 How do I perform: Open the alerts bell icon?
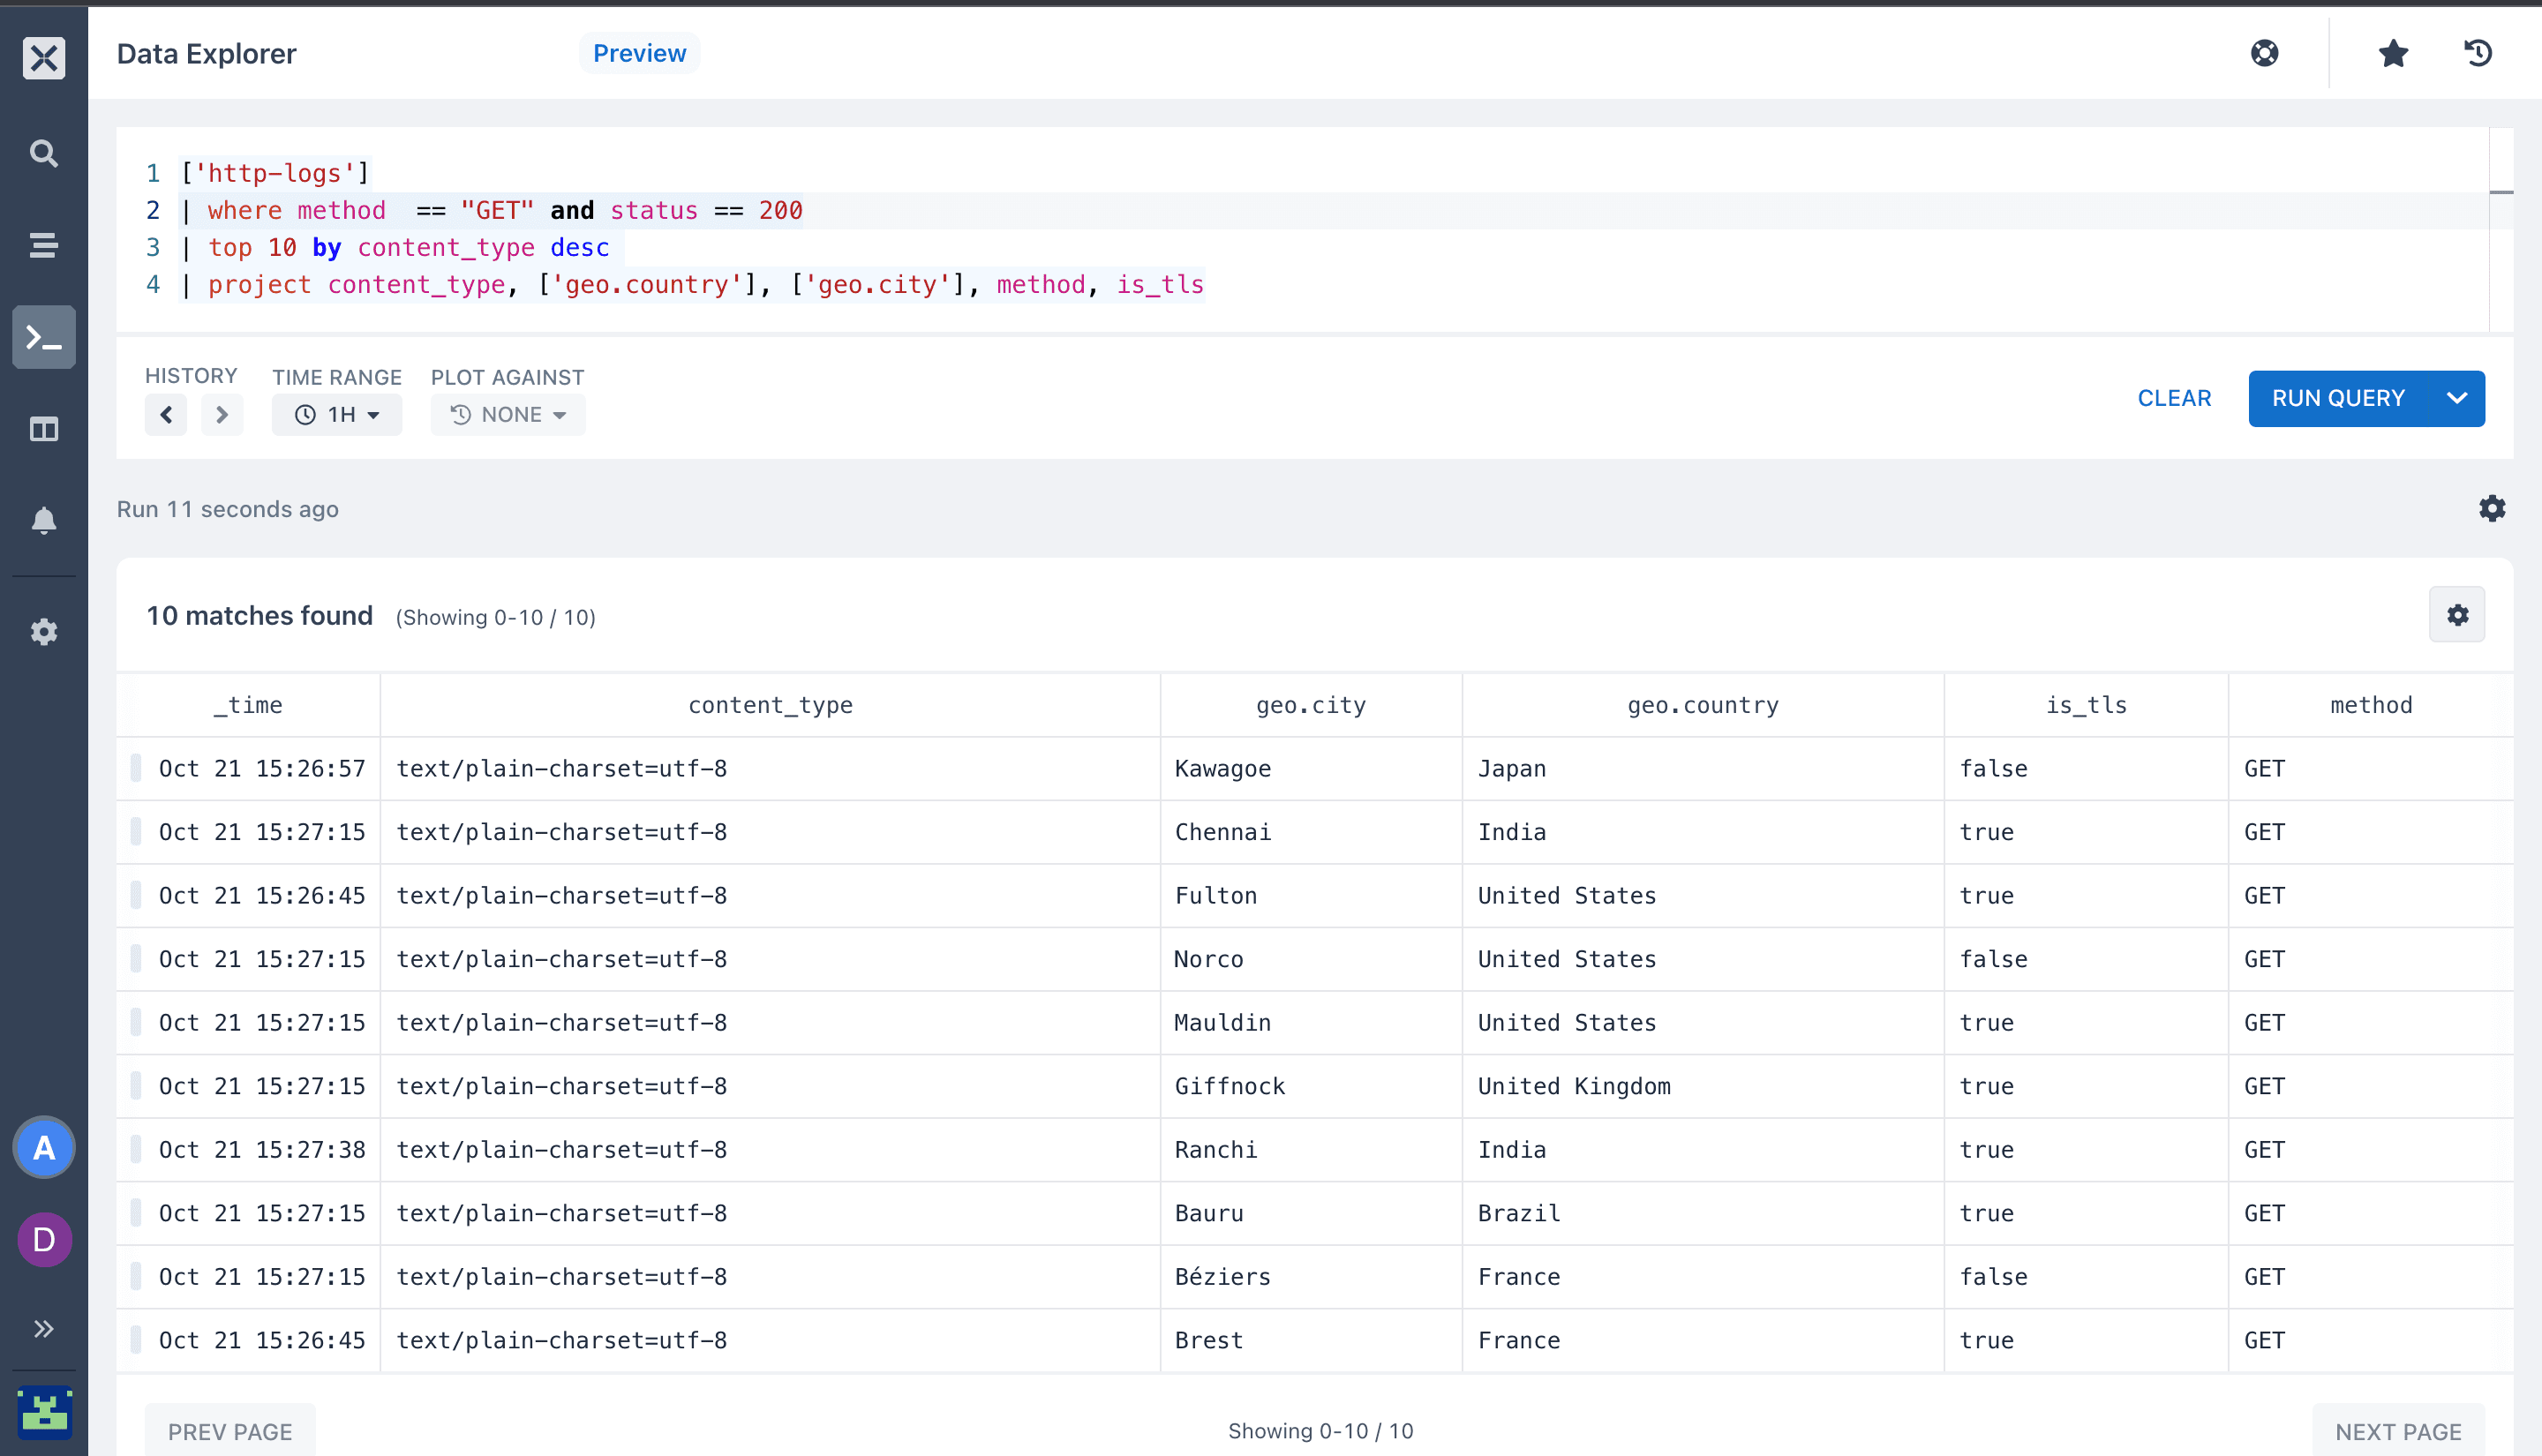pos(44,521)
